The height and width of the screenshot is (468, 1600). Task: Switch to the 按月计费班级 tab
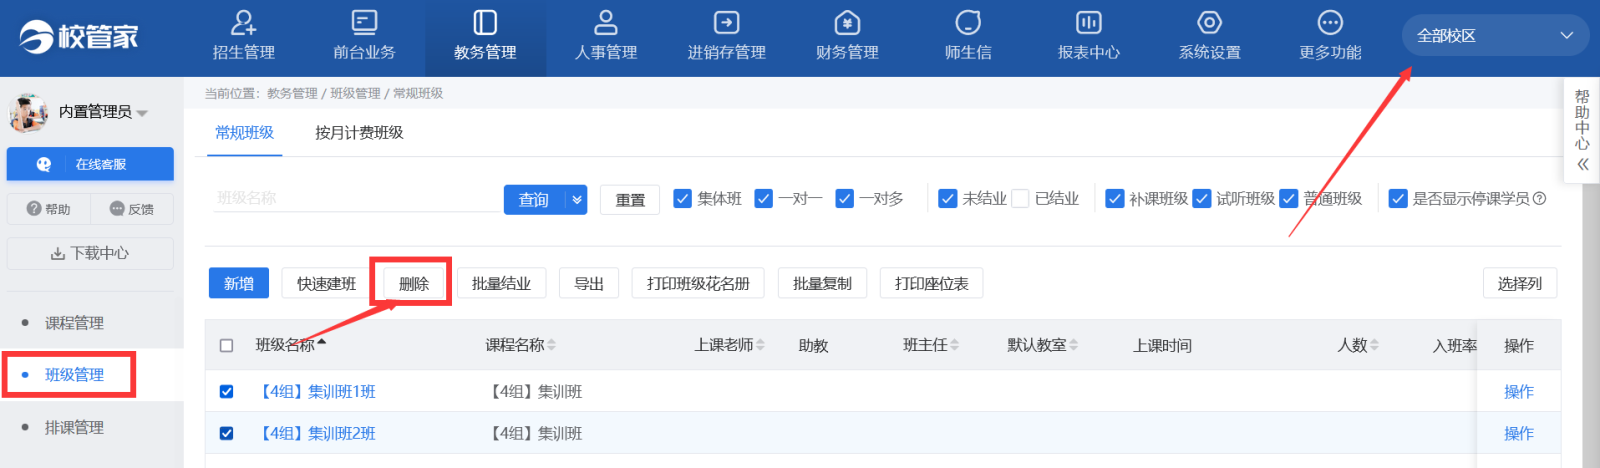359,133
